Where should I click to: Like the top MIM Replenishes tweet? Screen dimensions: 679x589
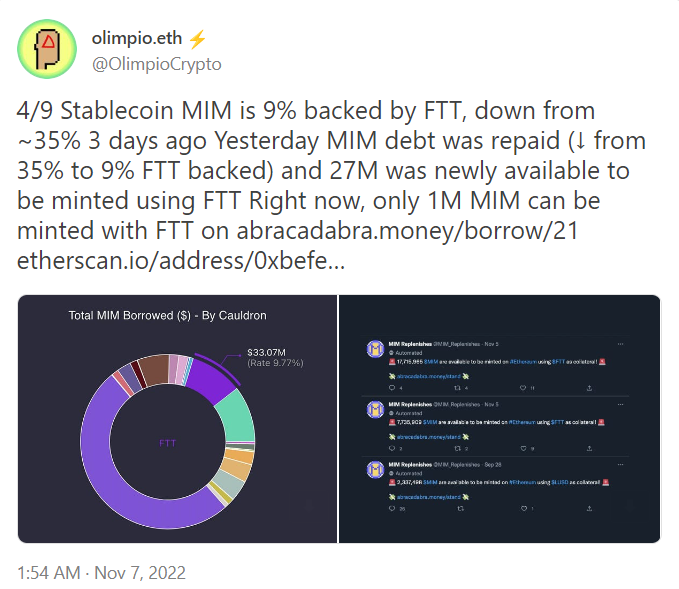(x=523, y=388)
